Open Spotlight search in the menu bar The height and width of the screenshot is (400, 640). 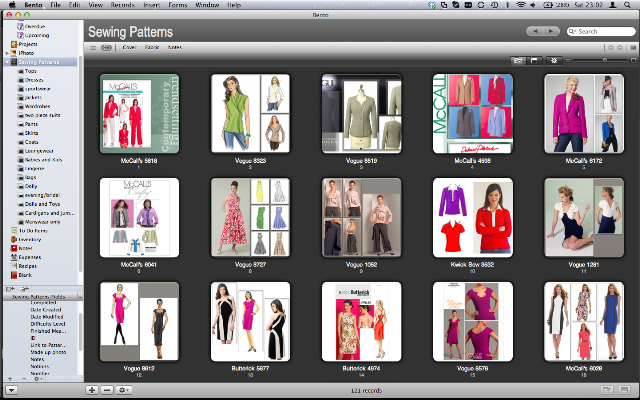click(627, 5)
